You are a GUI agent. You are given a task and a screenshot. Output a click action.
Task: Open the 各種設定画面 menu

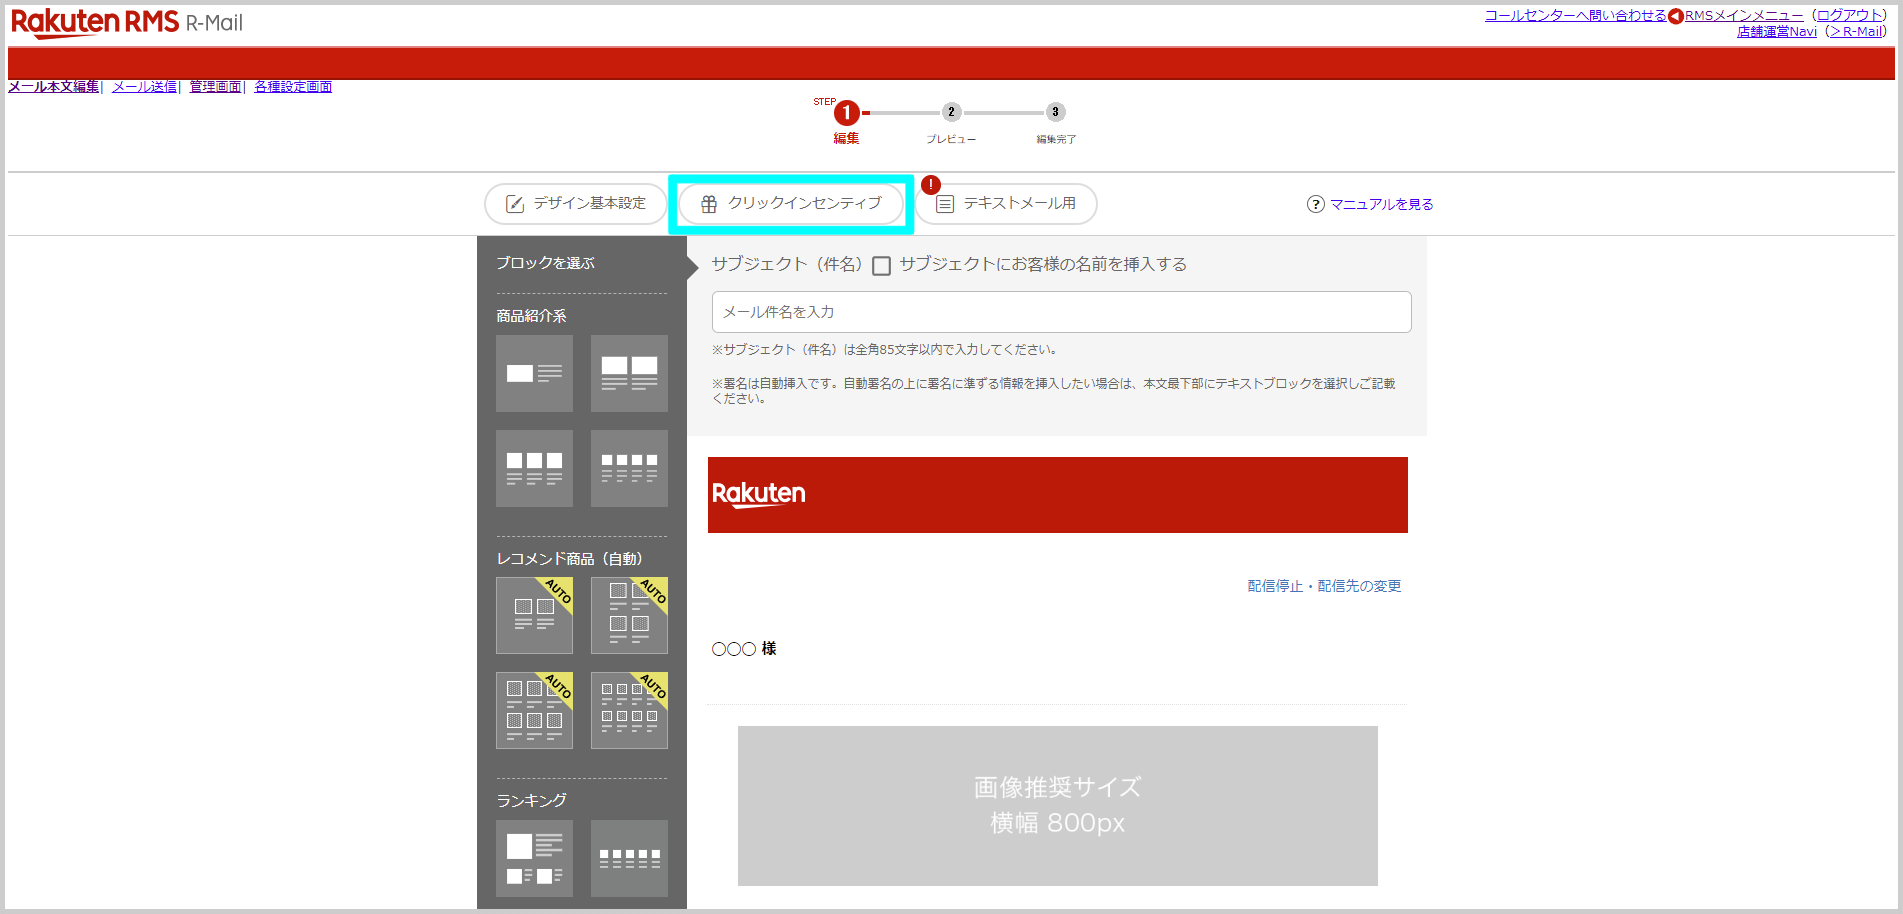[x=293, y=87]
